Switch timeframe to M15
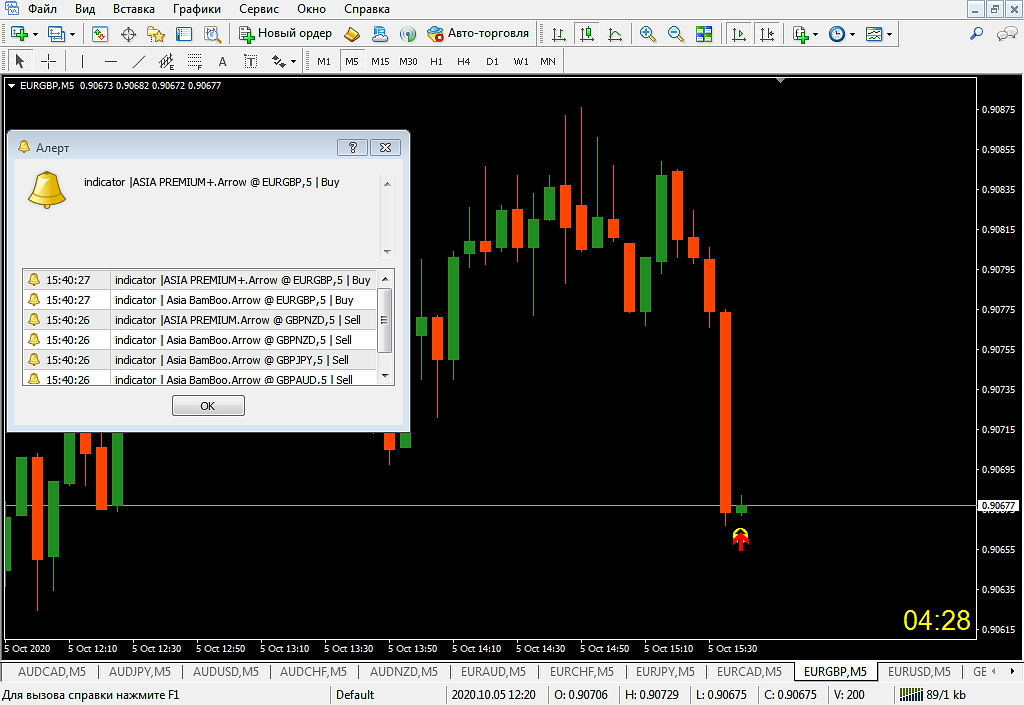Image resolution: width=1024 pixels, height=705 pixels. [x=380, y=61]
